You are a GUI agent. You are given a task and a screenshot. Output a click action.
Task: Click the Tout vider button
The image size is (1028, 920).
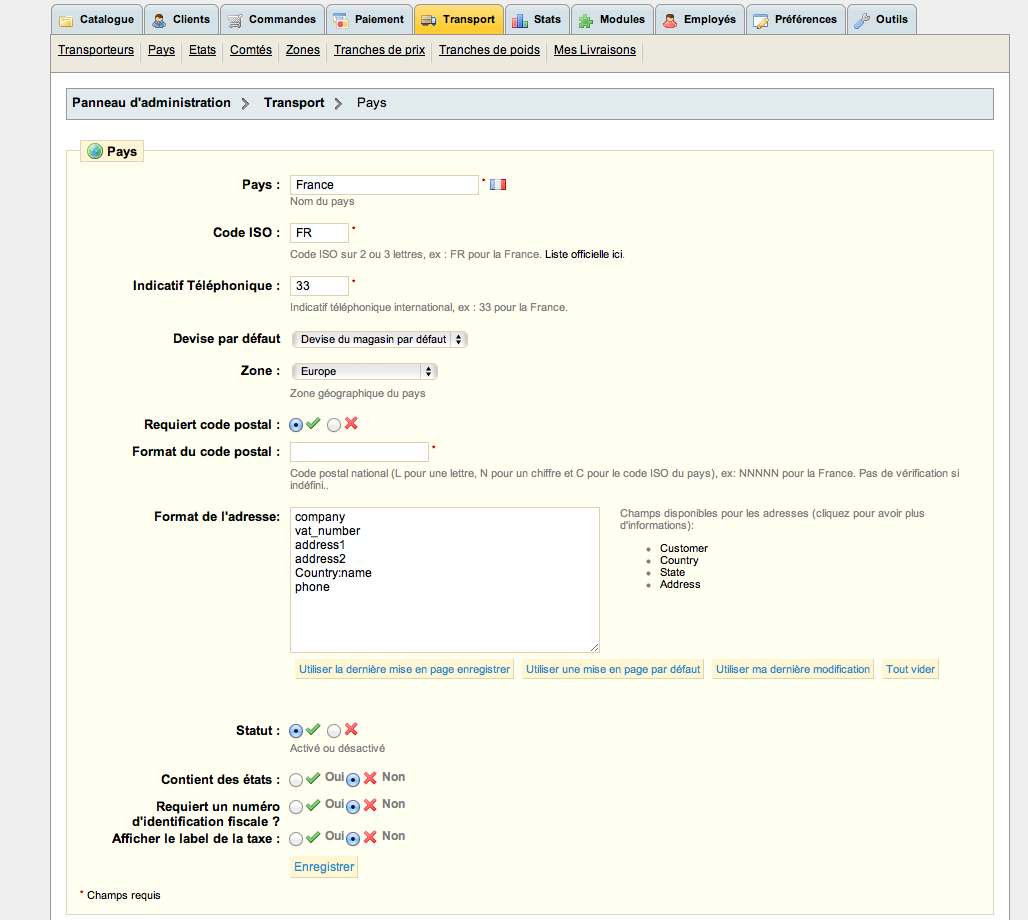[911, 669]
